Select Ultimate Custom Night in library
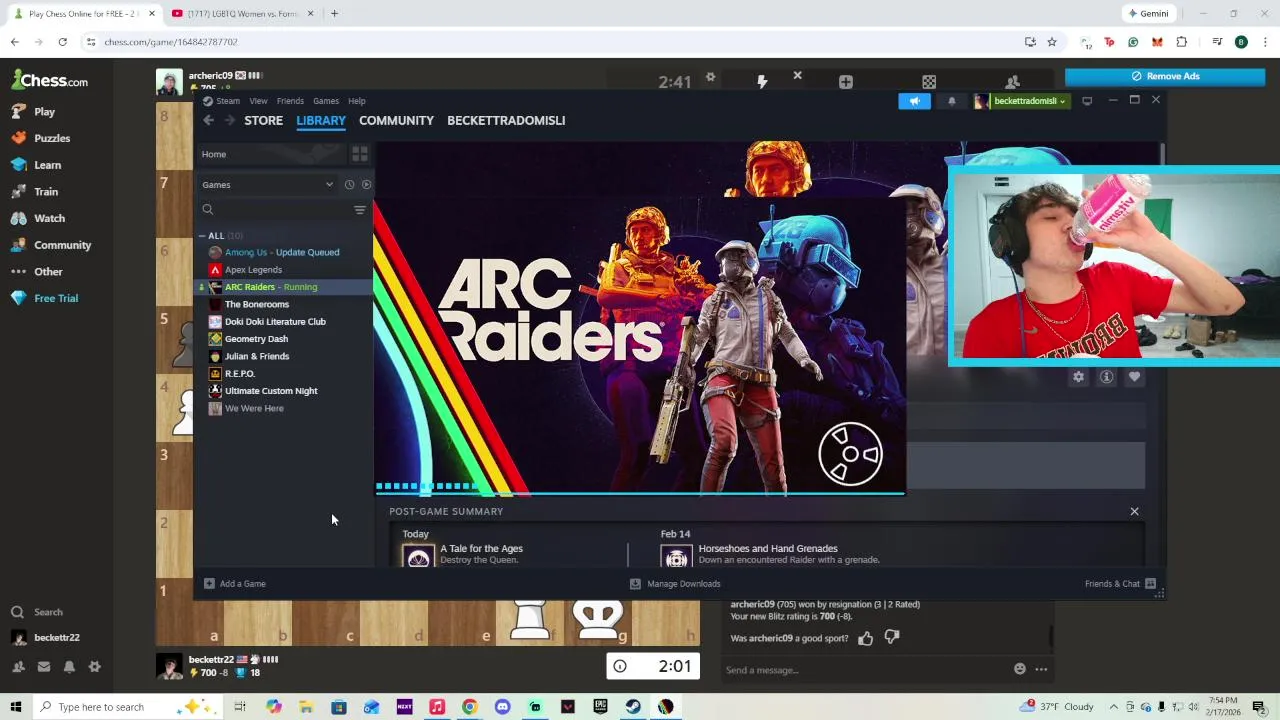Viewport: 1280px width, 720px height. point(271,391)
